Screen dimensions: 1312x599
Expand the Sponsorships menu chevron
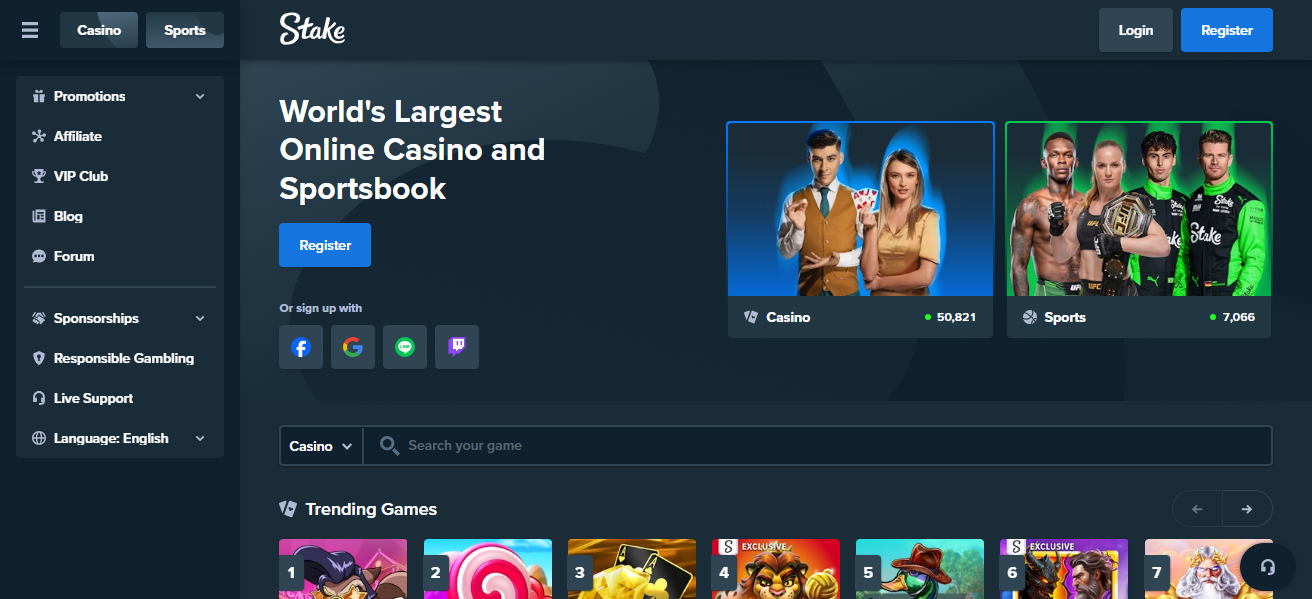click(x=200, y=319)
